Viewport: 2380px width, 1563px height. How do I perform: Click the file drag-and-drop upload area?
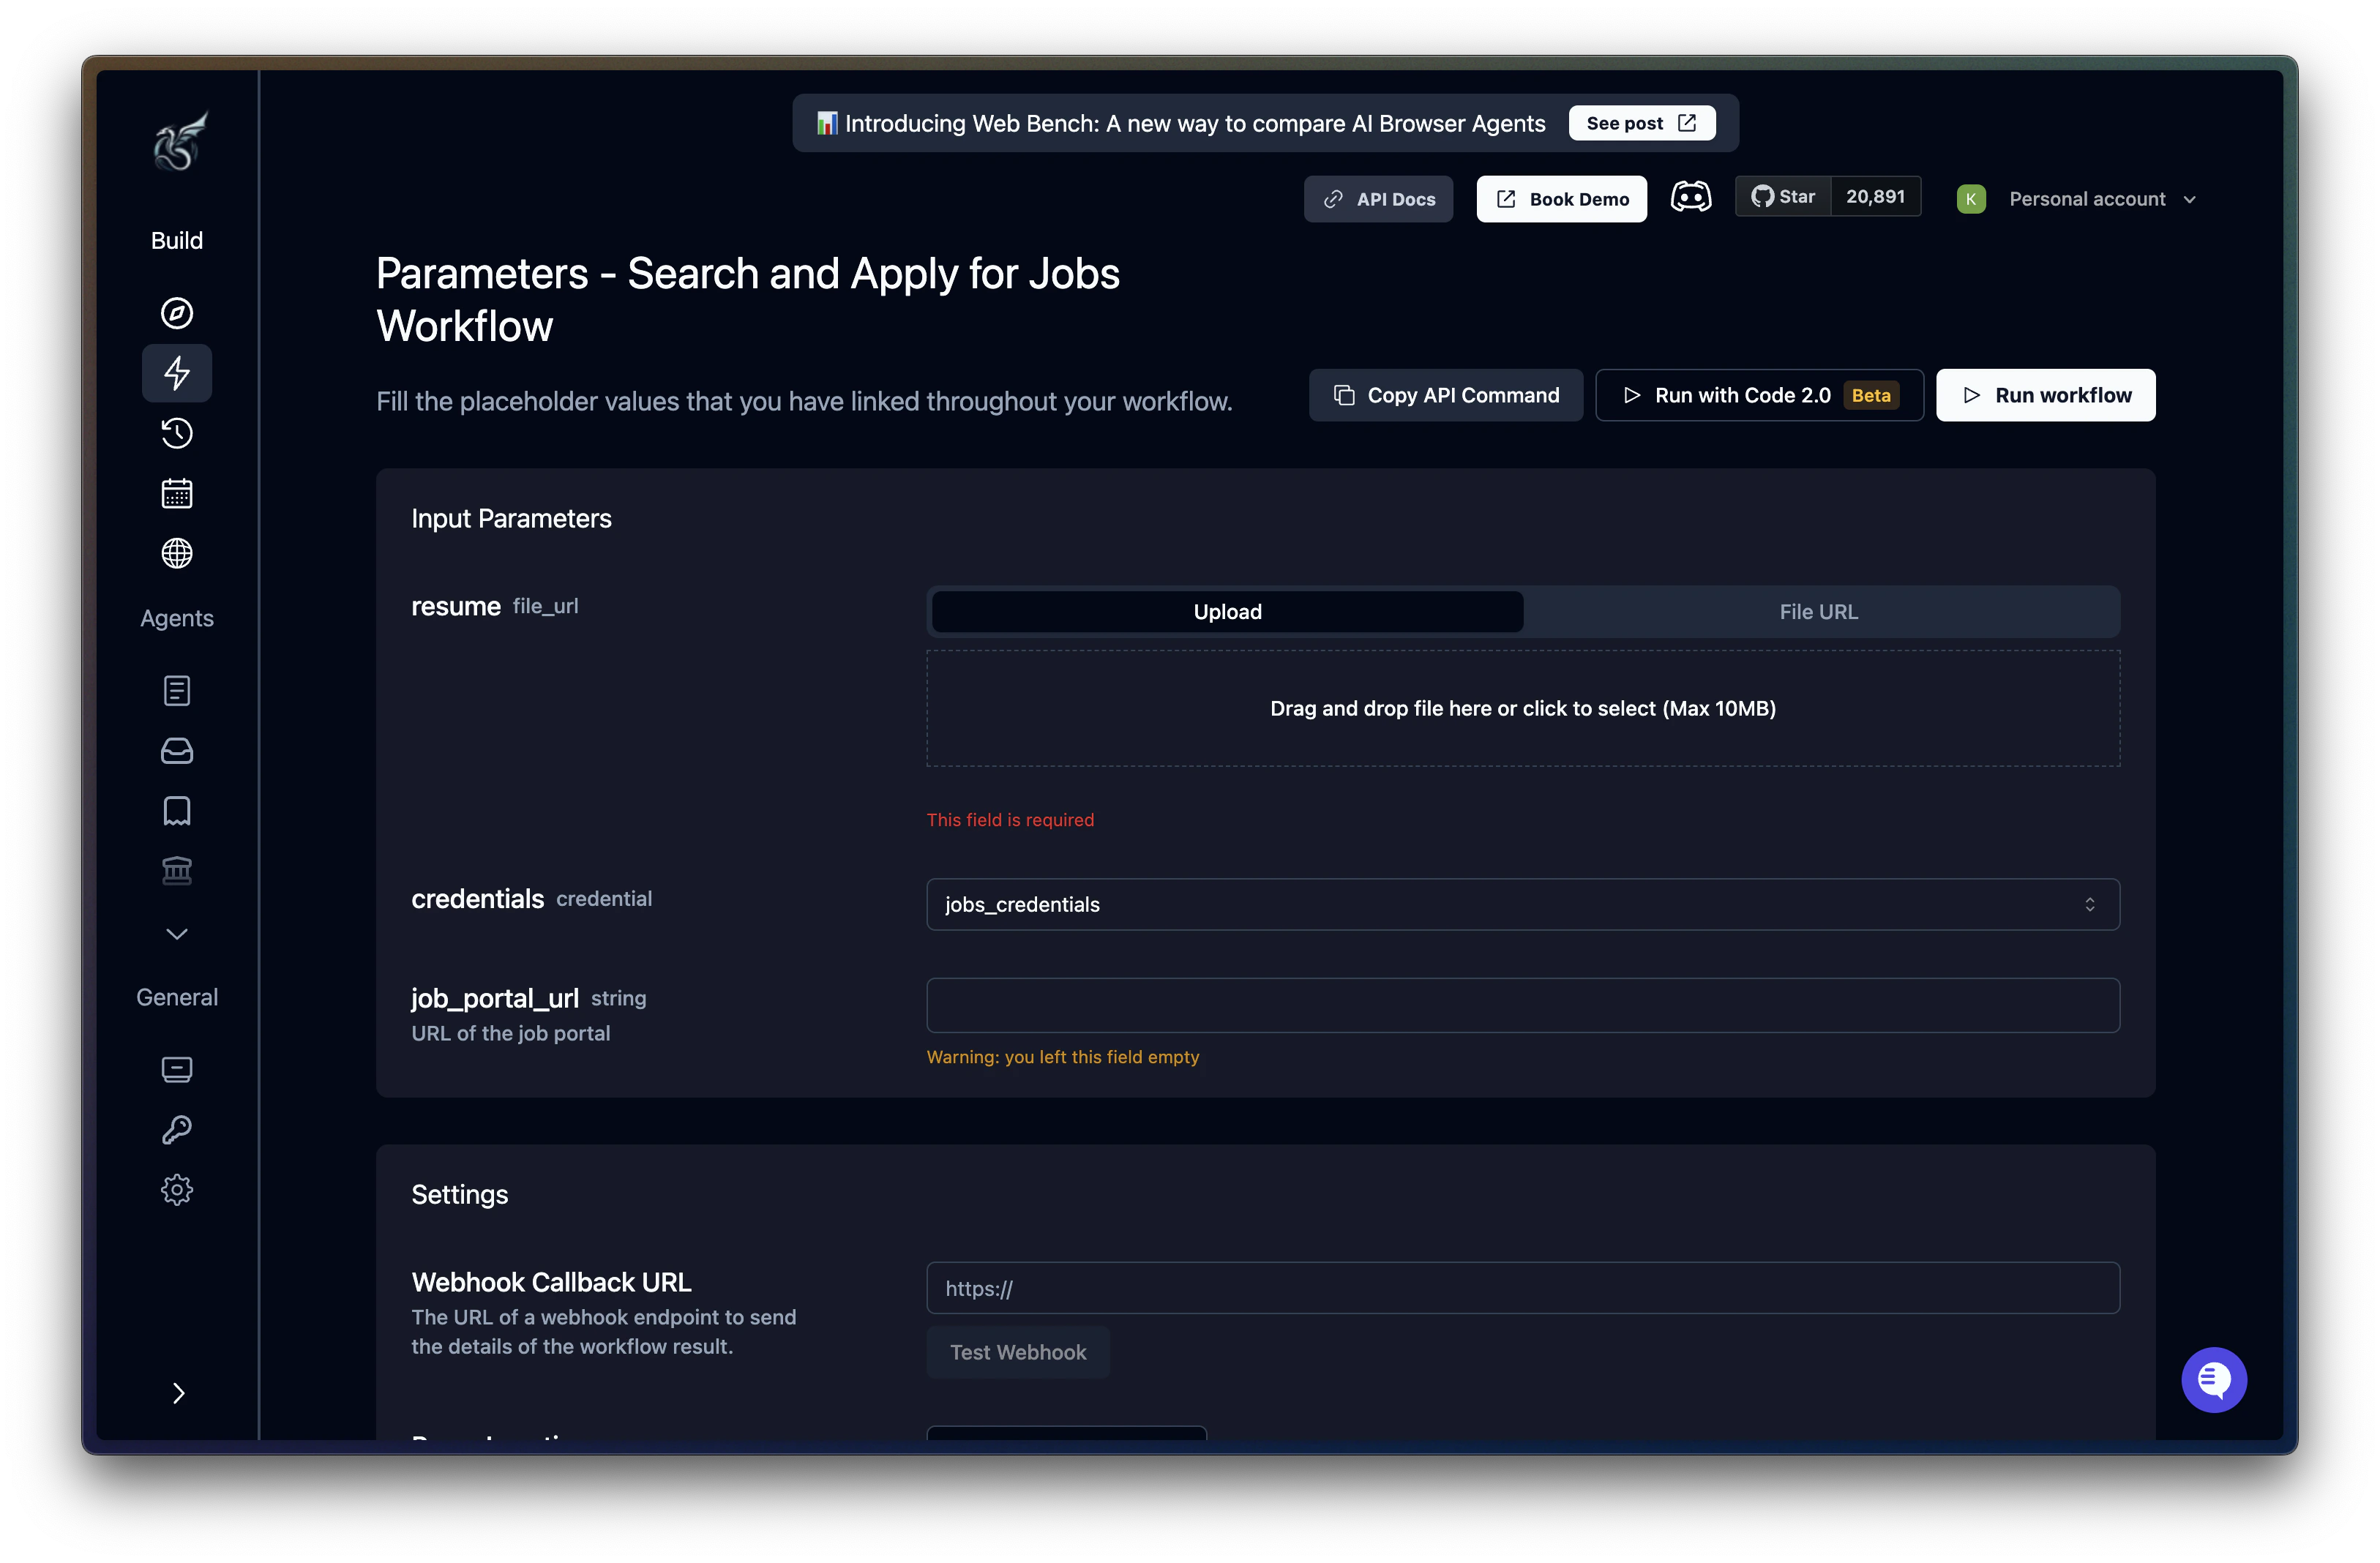coord(1522,708)
